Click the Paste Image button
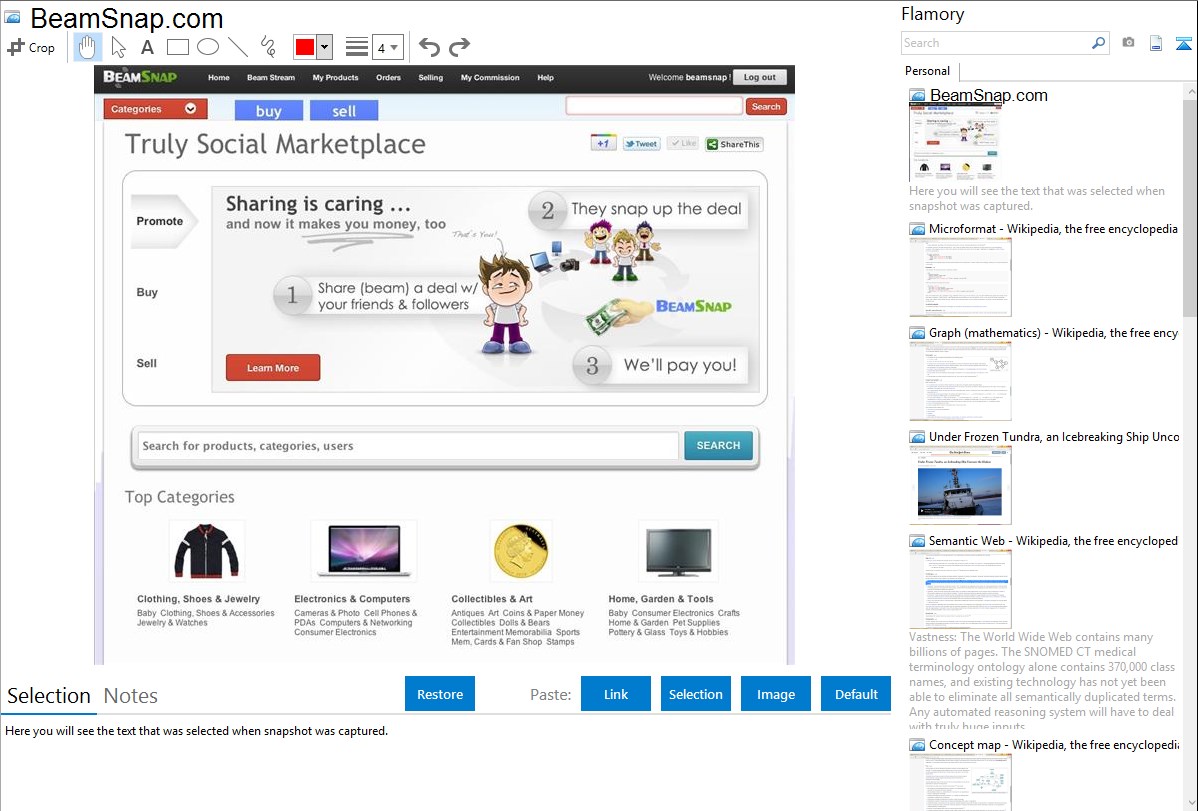This screenshot has height=811, width=1198. click(775, 694)
